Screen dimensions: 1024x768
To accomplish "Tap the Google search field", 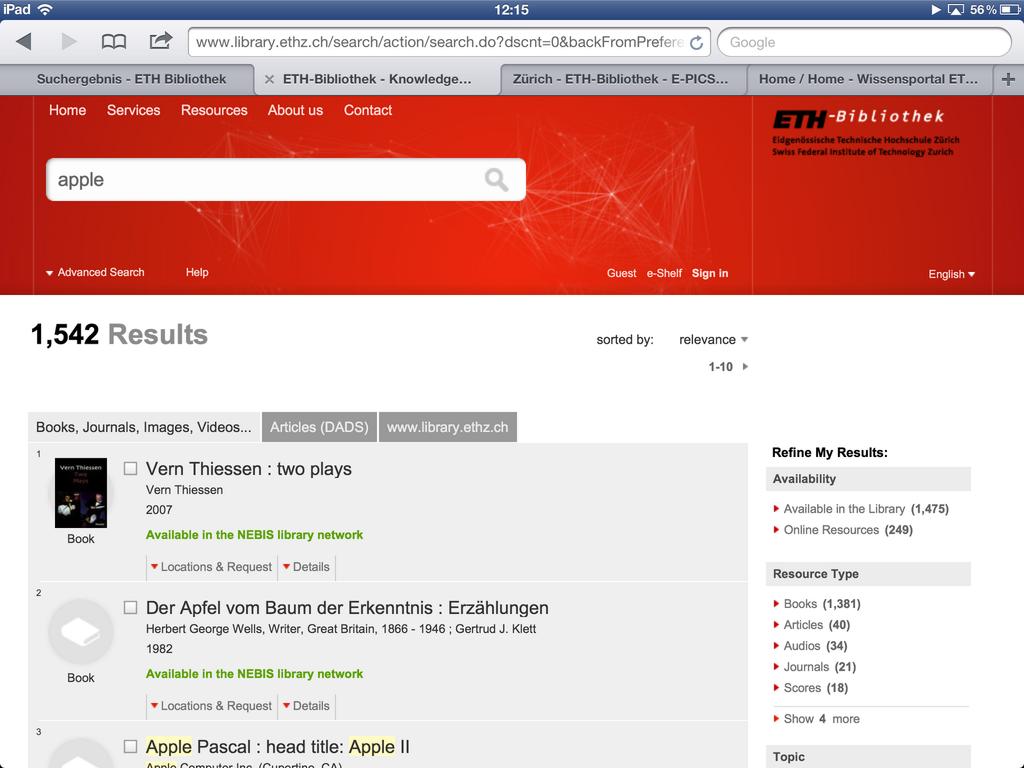I will tap(864, 42).
